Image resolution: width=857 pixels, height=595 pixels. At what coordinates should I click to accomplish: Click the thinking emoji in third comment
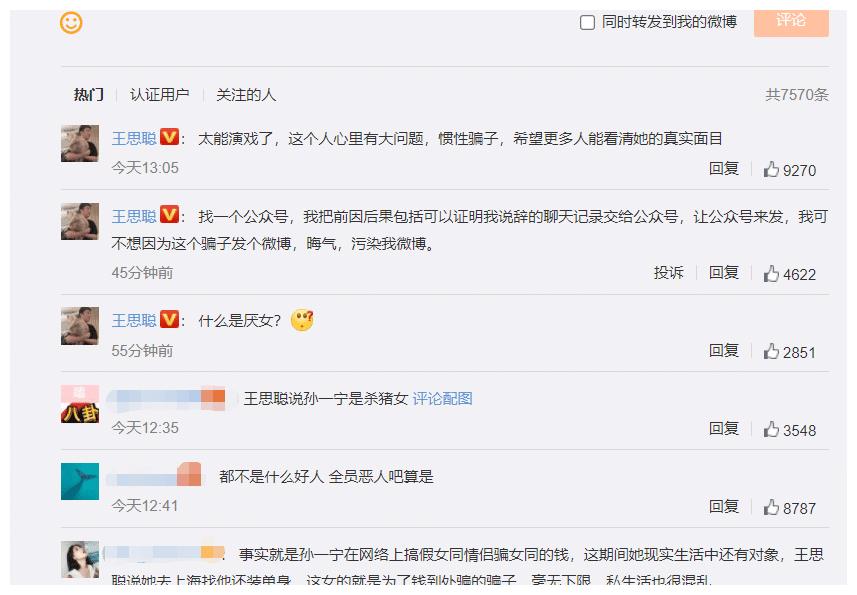coord(302,320)
